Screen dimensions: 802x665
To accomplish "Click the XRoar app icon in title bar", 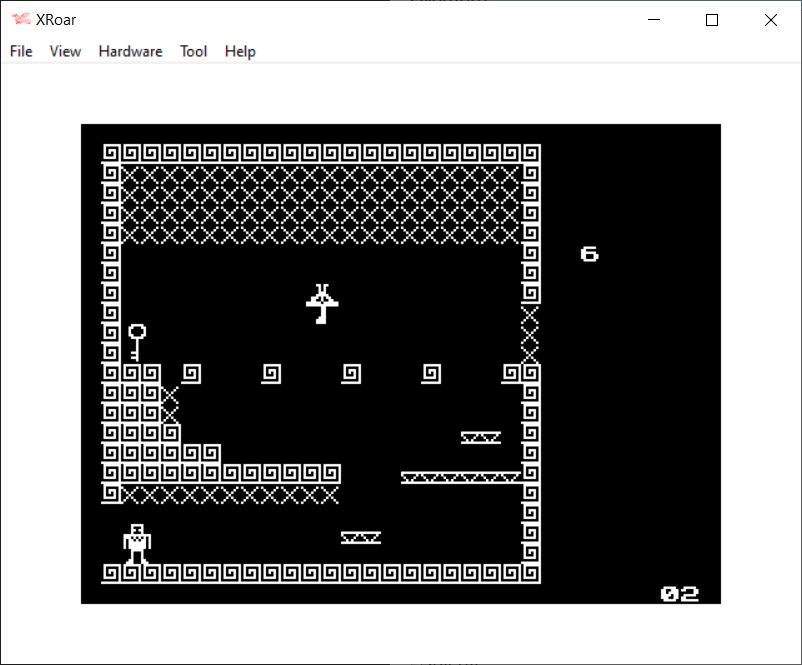I will pos(20,20).
